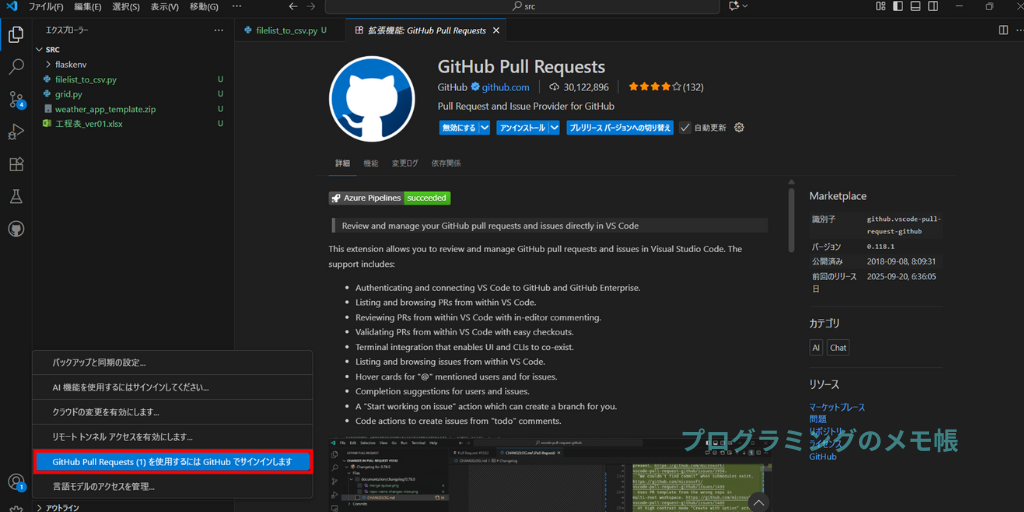Open the Run and Debug view
1024x512 pixels.
tap(16, 131)
